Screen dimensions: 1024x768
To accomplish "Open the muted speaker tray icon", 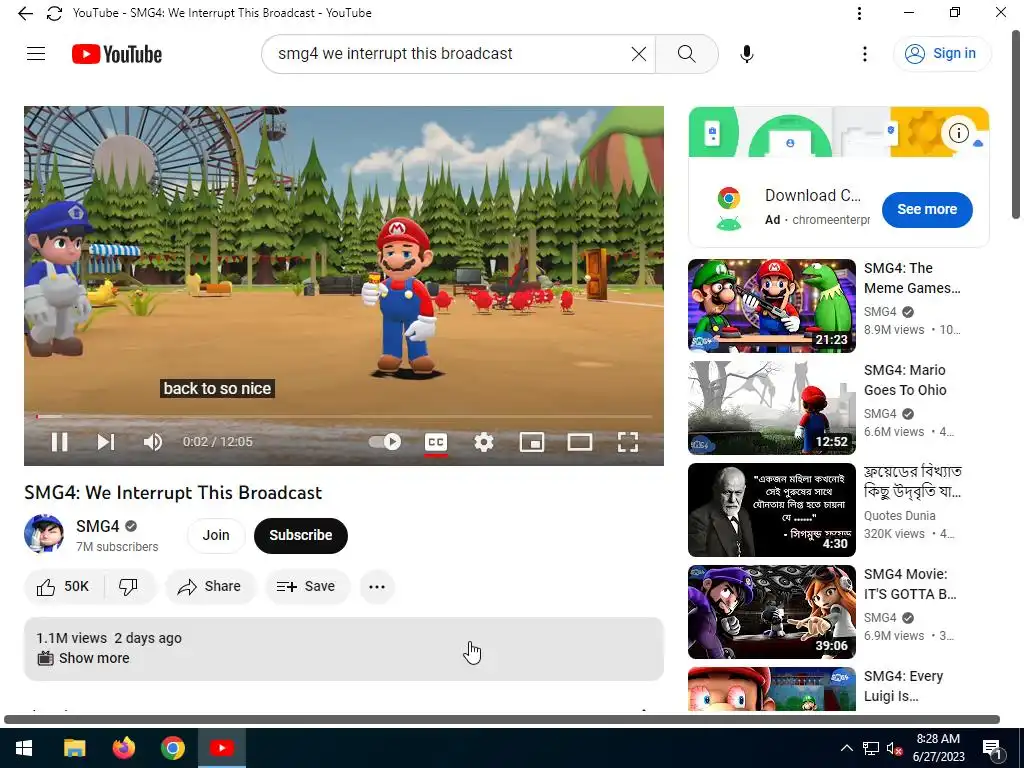I will point(894,748).
